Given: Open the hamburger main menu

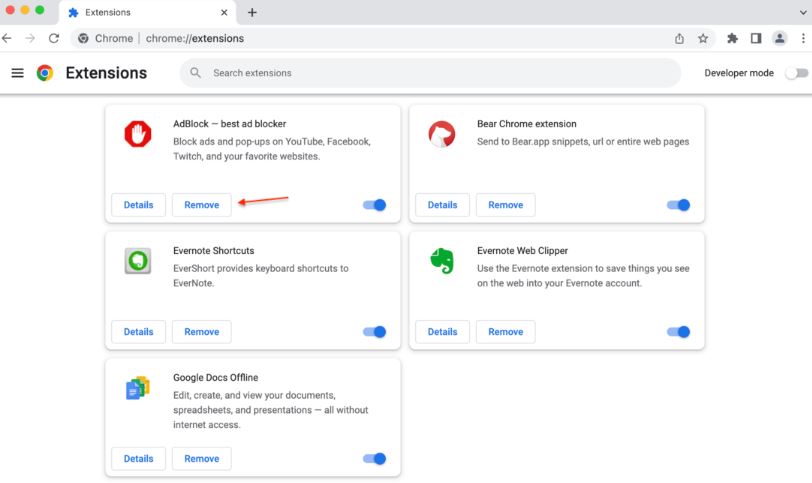Looking at the screenshot, I should pyautogui.click(x=18, y=73).
